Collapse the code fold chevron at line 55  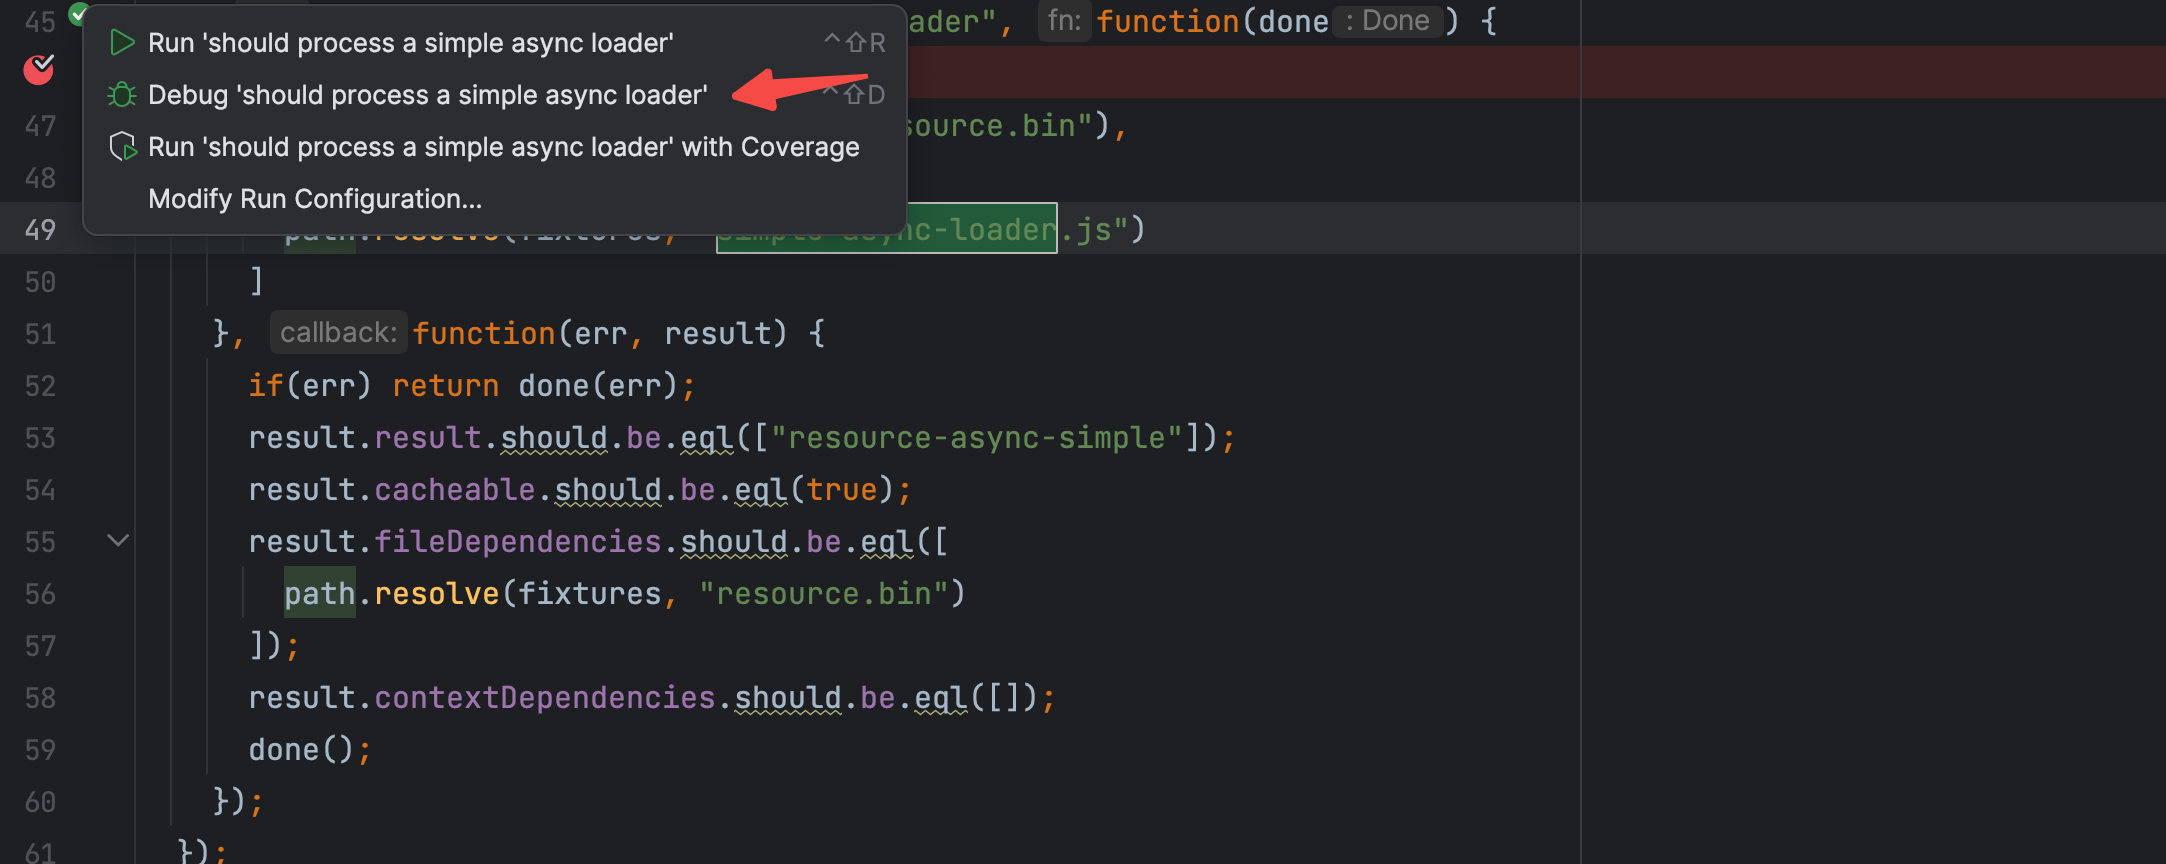tap(118, 541)
